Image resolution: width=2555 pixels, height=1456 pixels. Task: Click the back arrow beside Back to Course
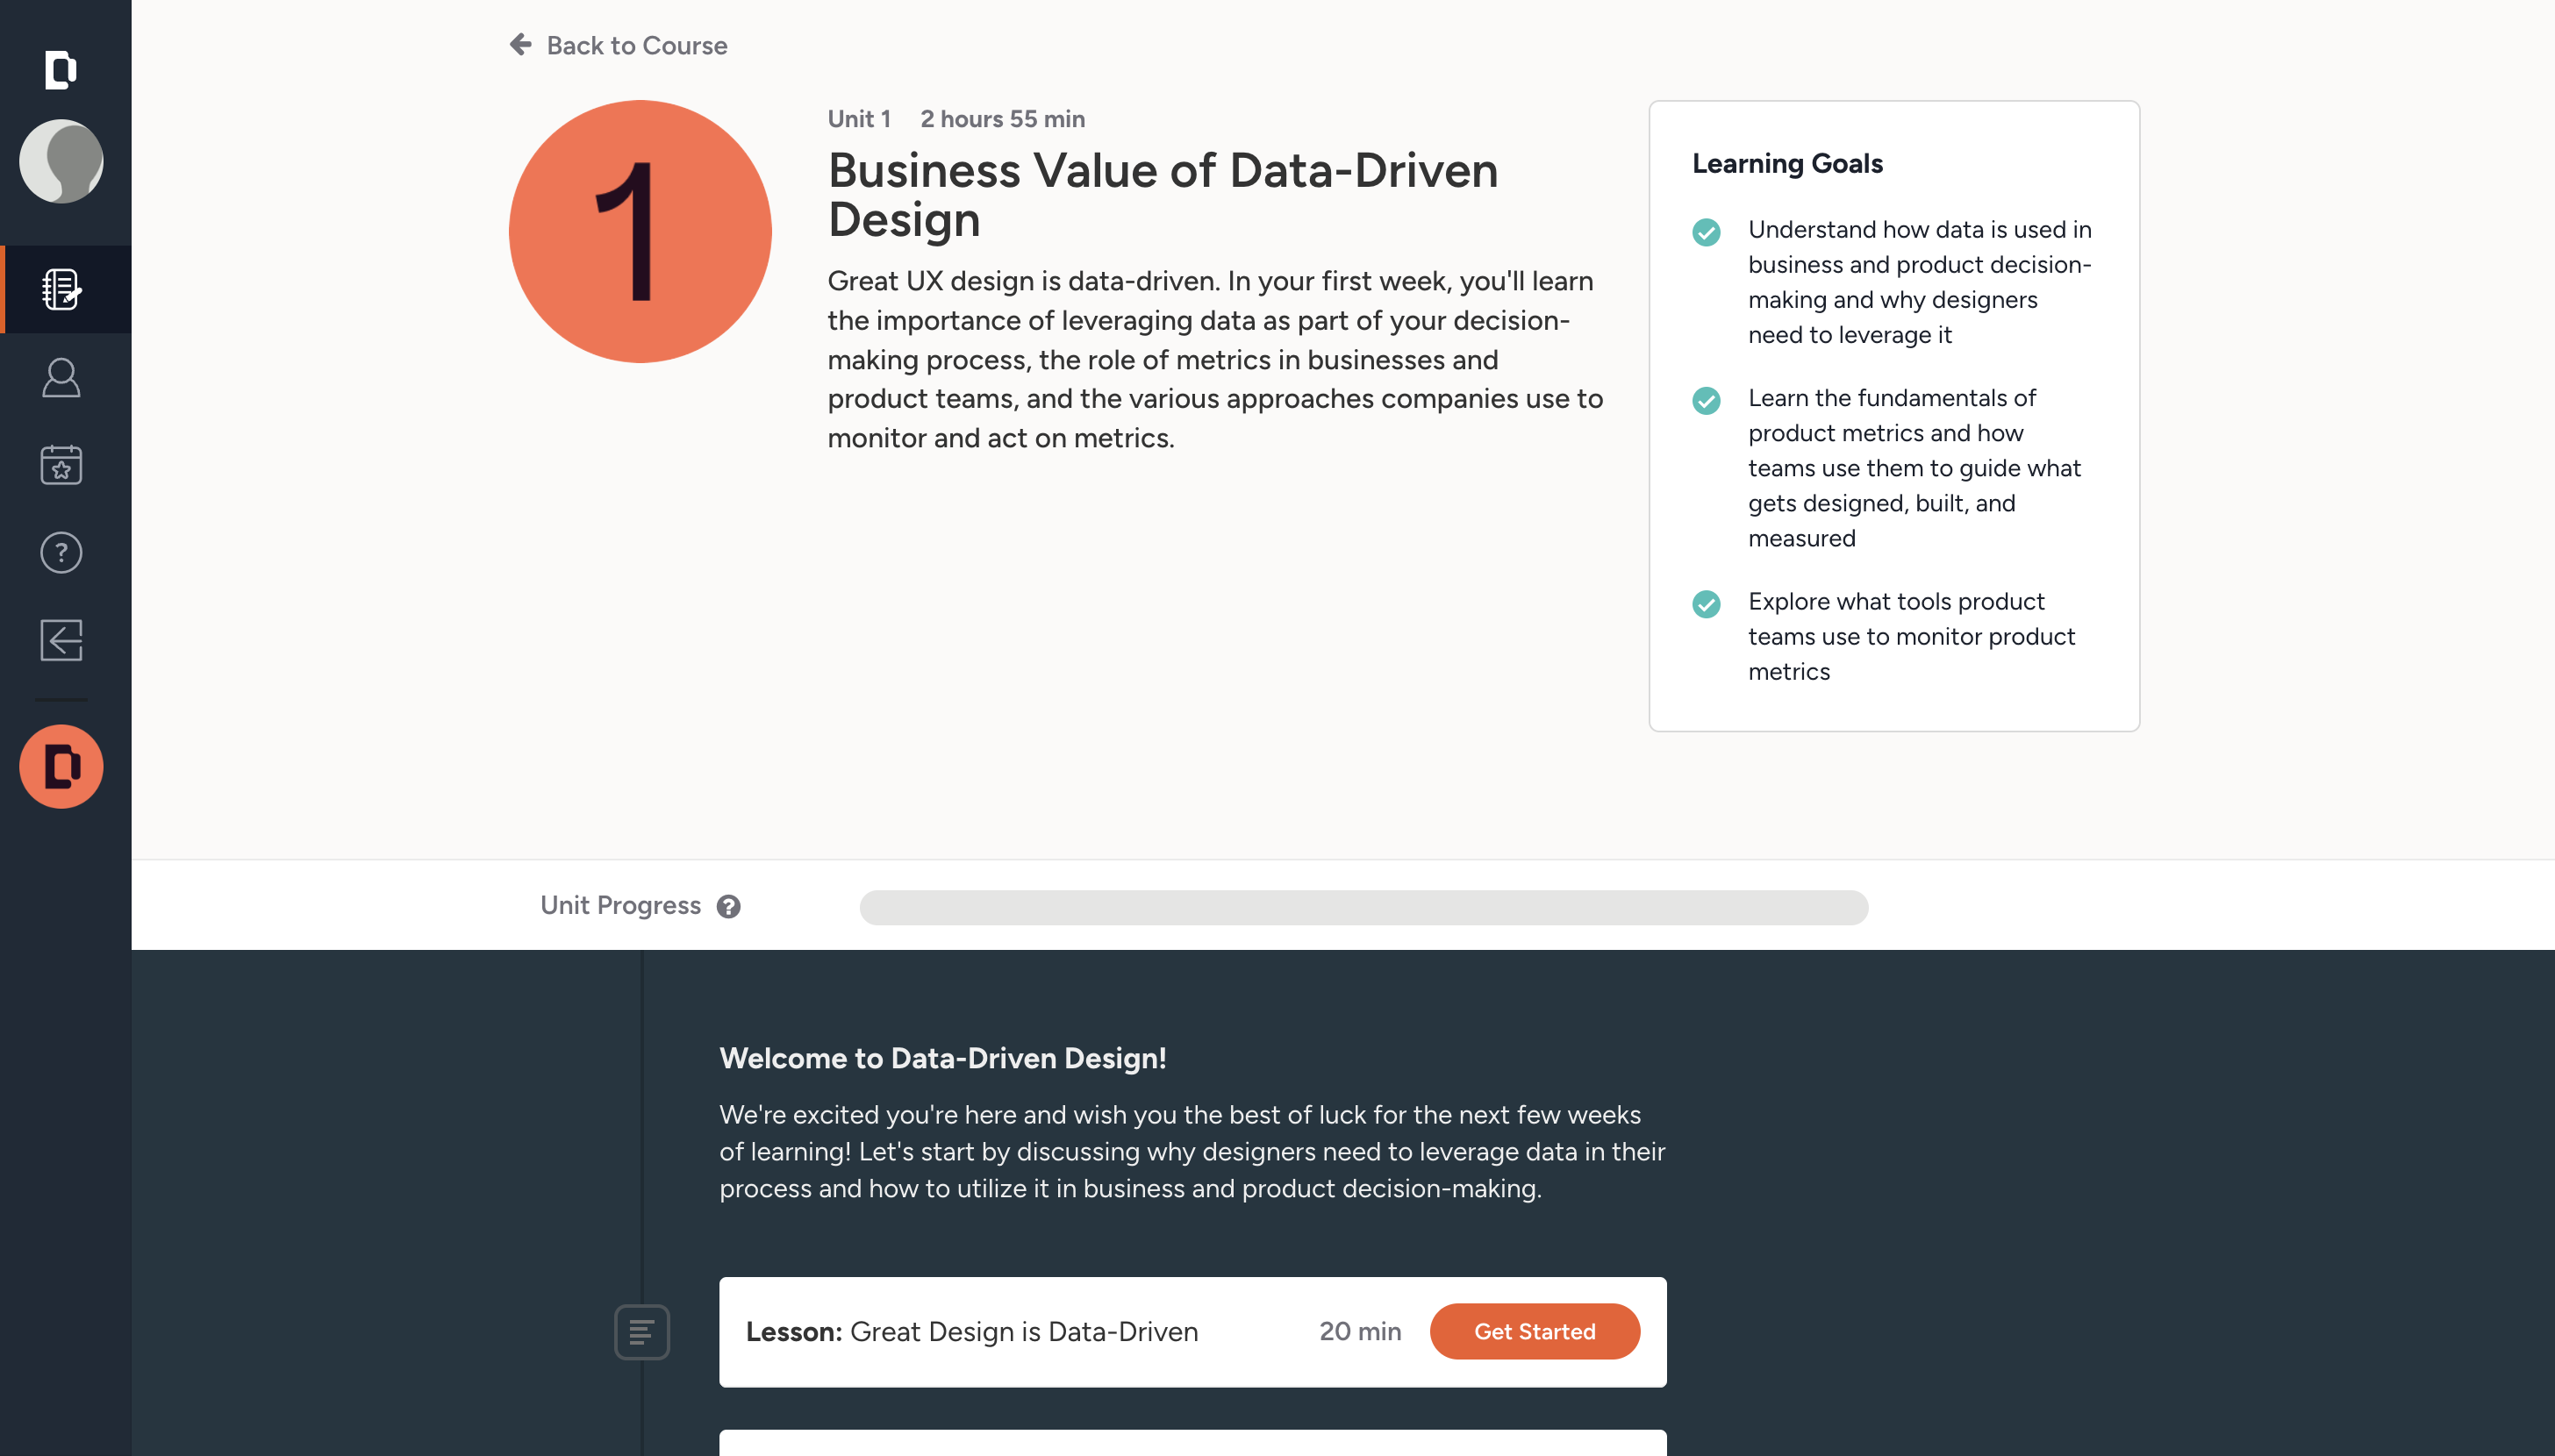[x=519, y=44]
